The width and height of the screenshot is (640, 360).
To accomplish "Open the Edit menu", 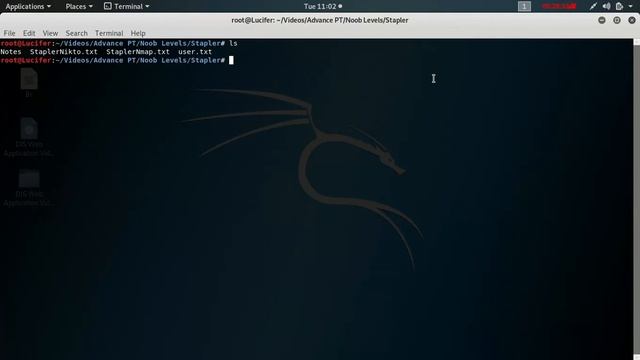I will coord(29,33).
